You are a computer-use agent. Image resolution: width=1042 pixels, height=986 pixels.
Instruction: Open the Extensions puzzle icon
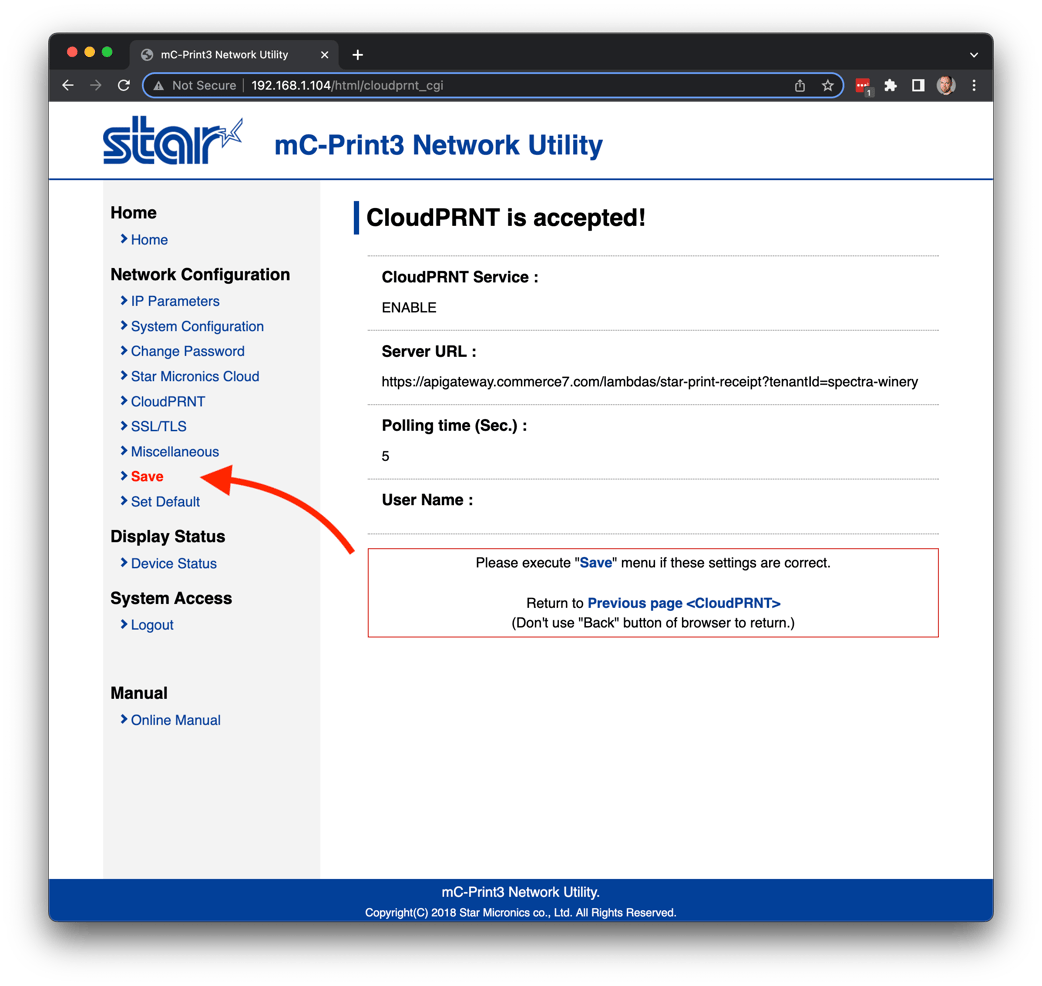pyautogui.click(x=891, y=86)
